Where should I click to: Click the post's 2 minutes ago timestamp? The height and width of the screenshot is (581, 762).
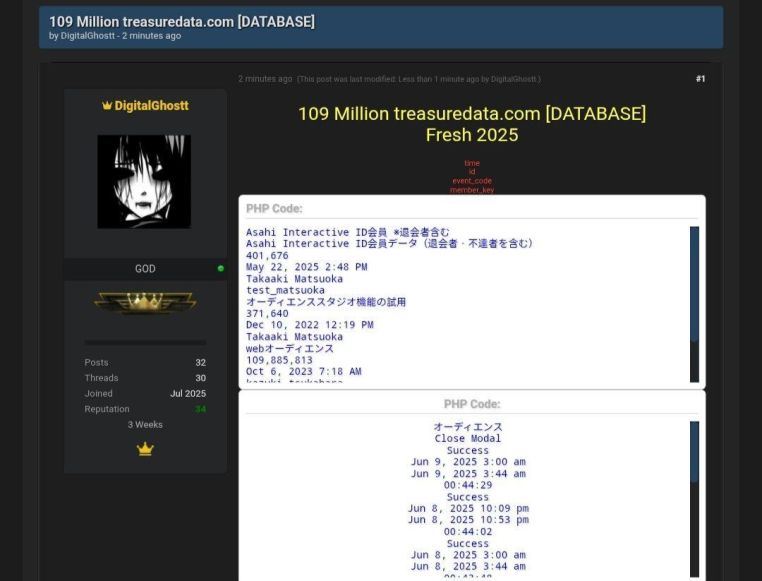265,79
